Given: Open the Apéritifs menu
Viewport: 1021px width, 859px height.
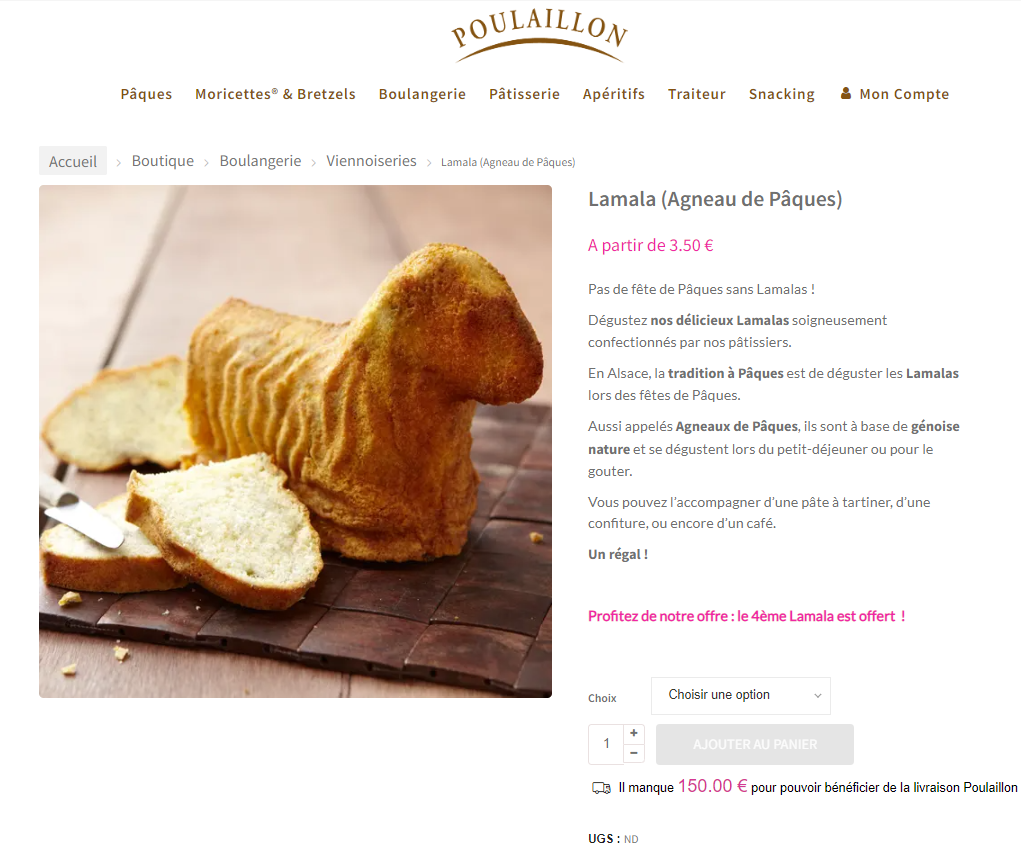Looking at the screenshot, I should coord(613,94).
